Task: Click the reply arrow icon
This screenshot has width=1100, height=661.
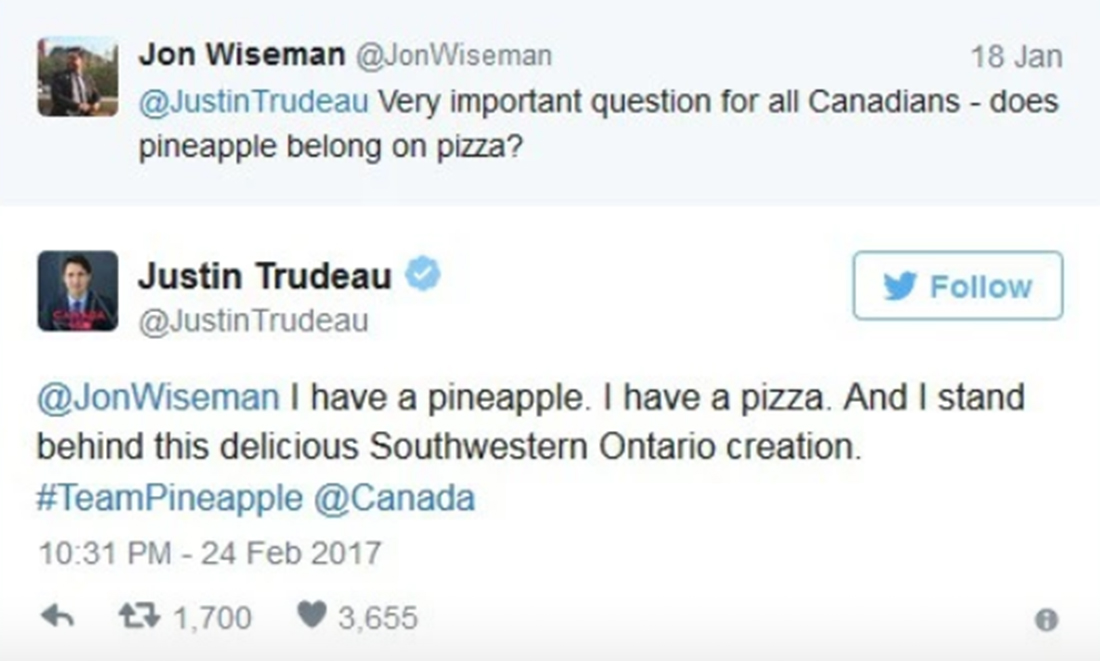Action: pyautogui.click(x=59, y=617)
